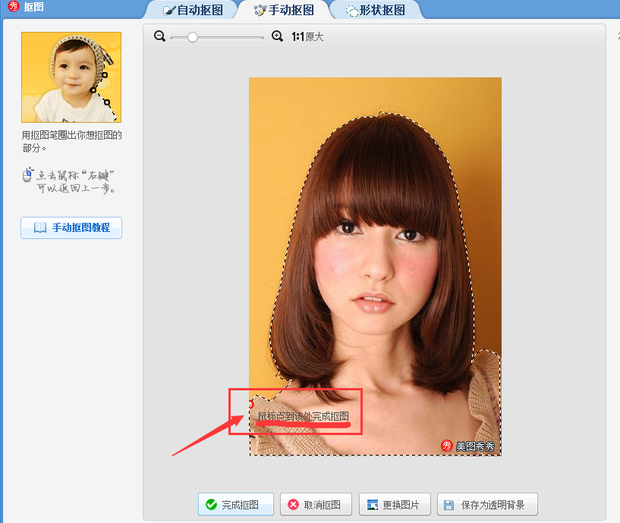
Task: Click the brush icon on the 自动抠图 tab
Action: tap(170, 10)
